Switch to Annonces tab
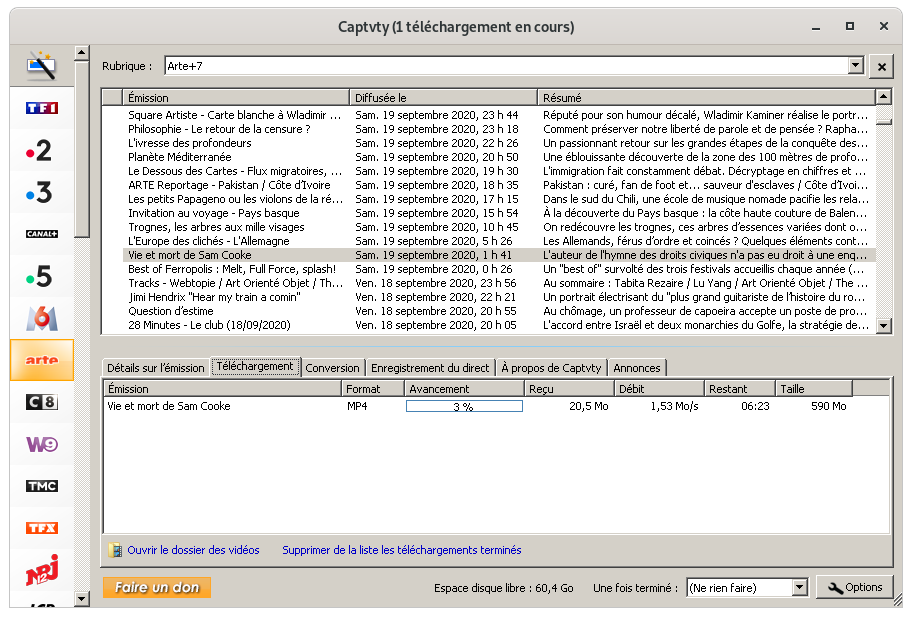The height and width of the screenshot is (617, 912). pos(637,368)
